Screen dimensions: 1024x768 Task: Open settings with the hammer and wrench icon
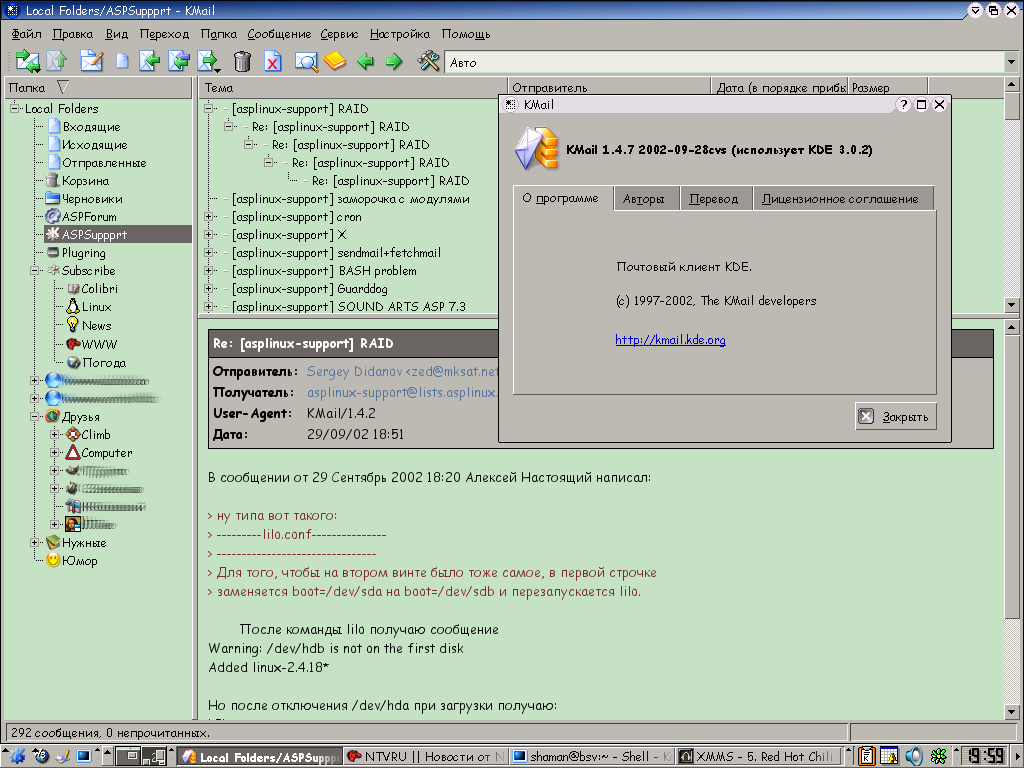(428, 61)
